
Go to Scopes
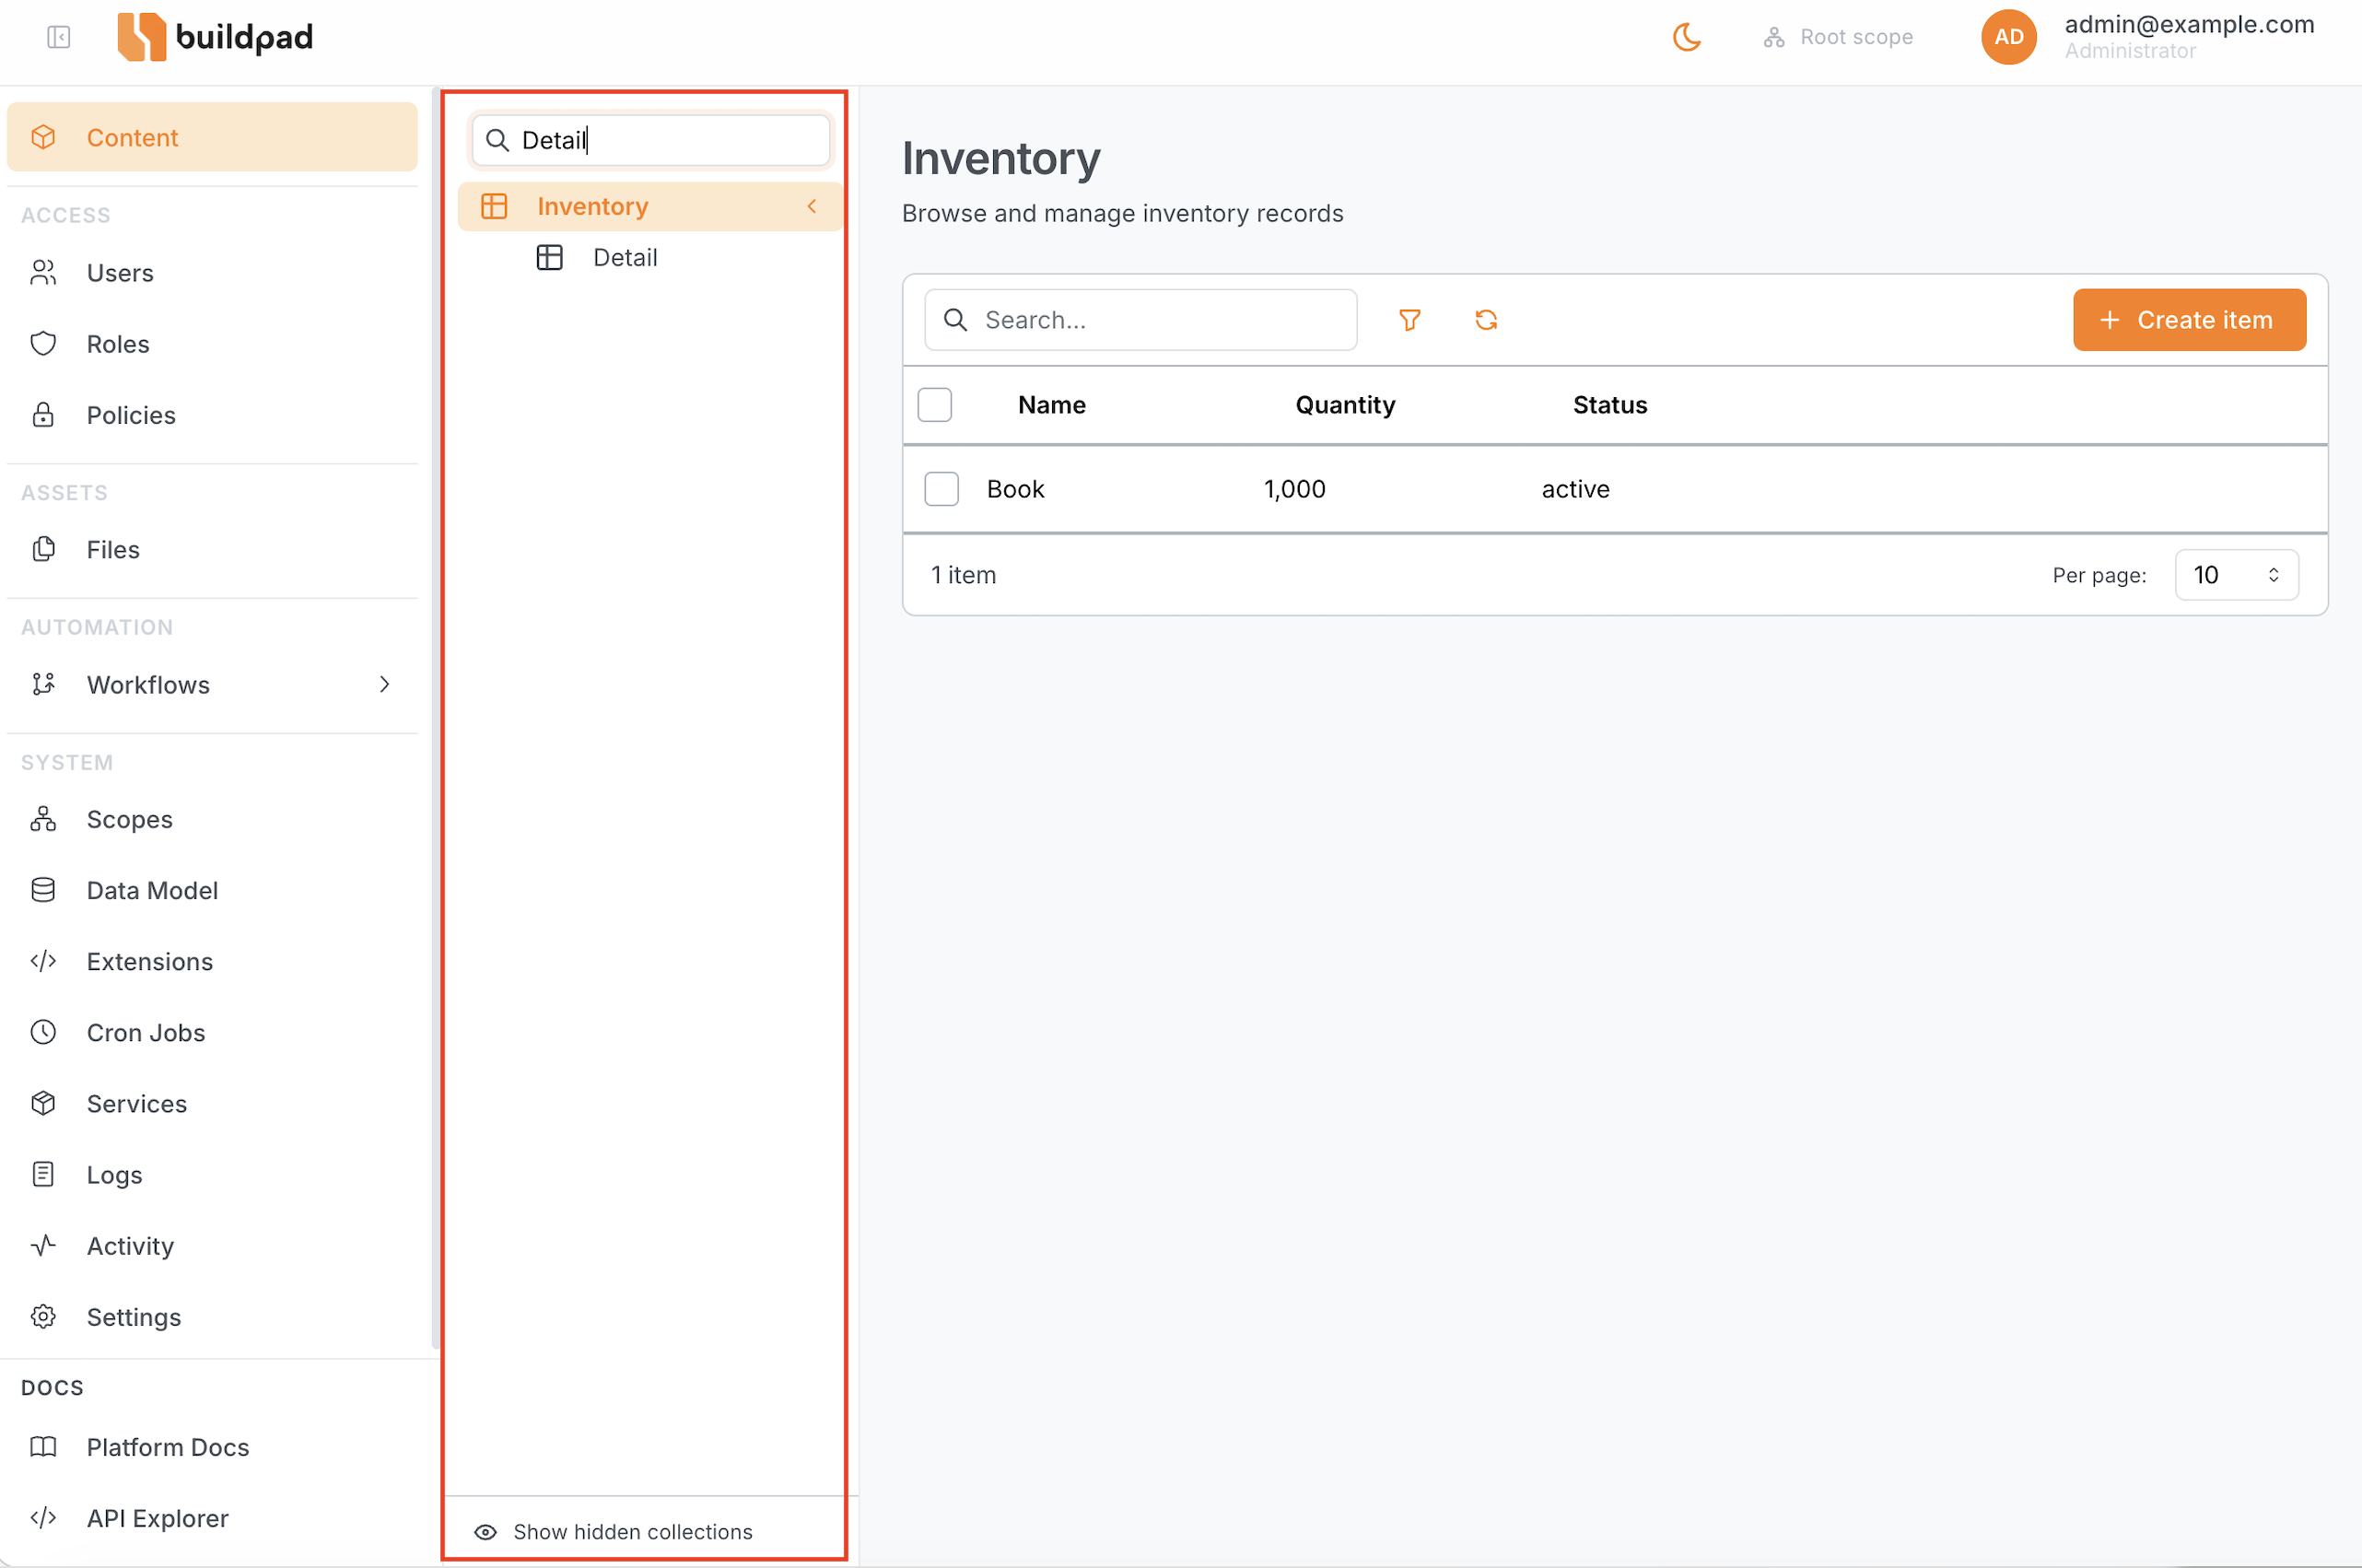(212, 820)
